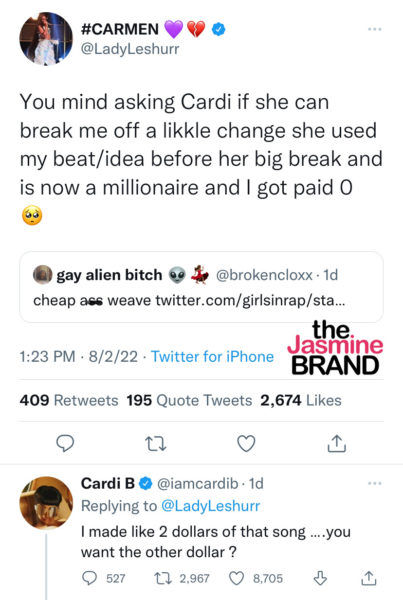View the 2,674 Likes list
This screenshot has height=600, width=403.
pos(301,400)
